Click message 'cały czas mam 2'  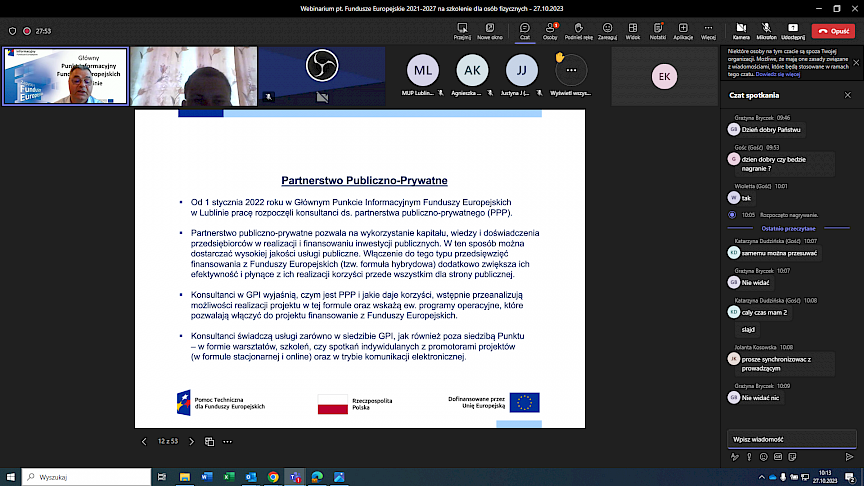tap(764, 312)
